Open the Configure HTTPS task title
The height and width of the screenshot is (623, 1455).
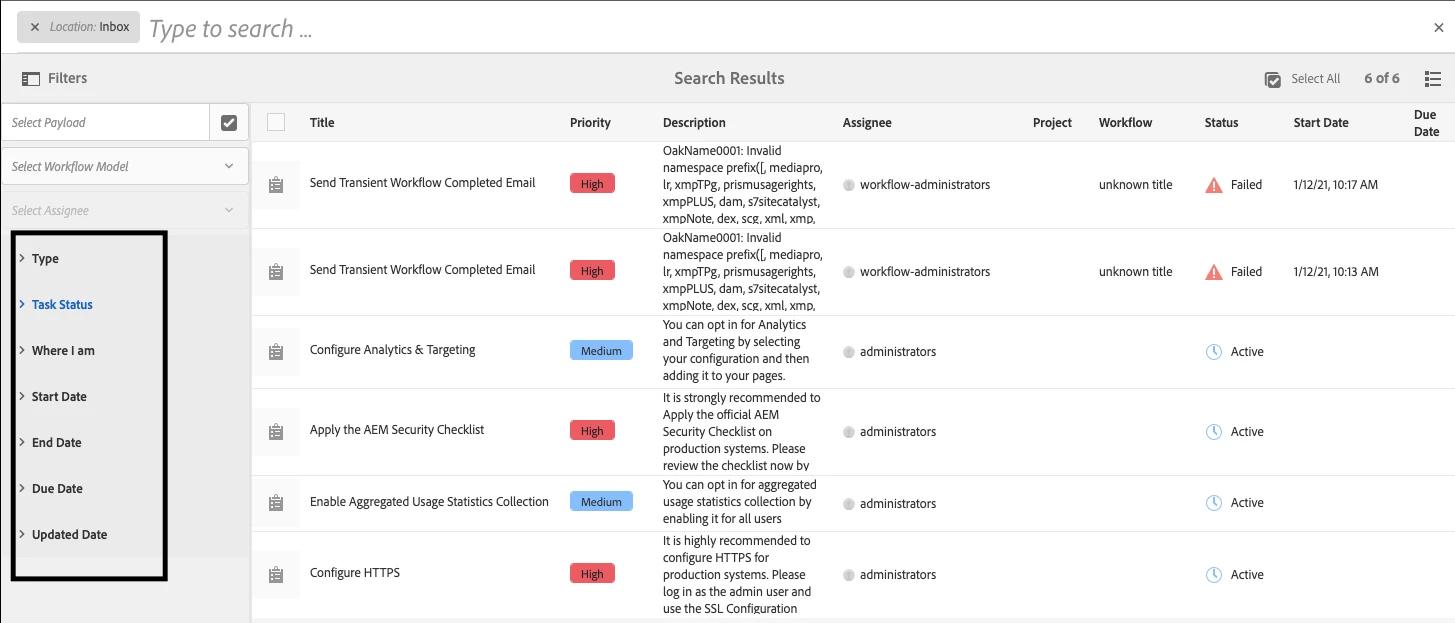[x=355, y=573]
